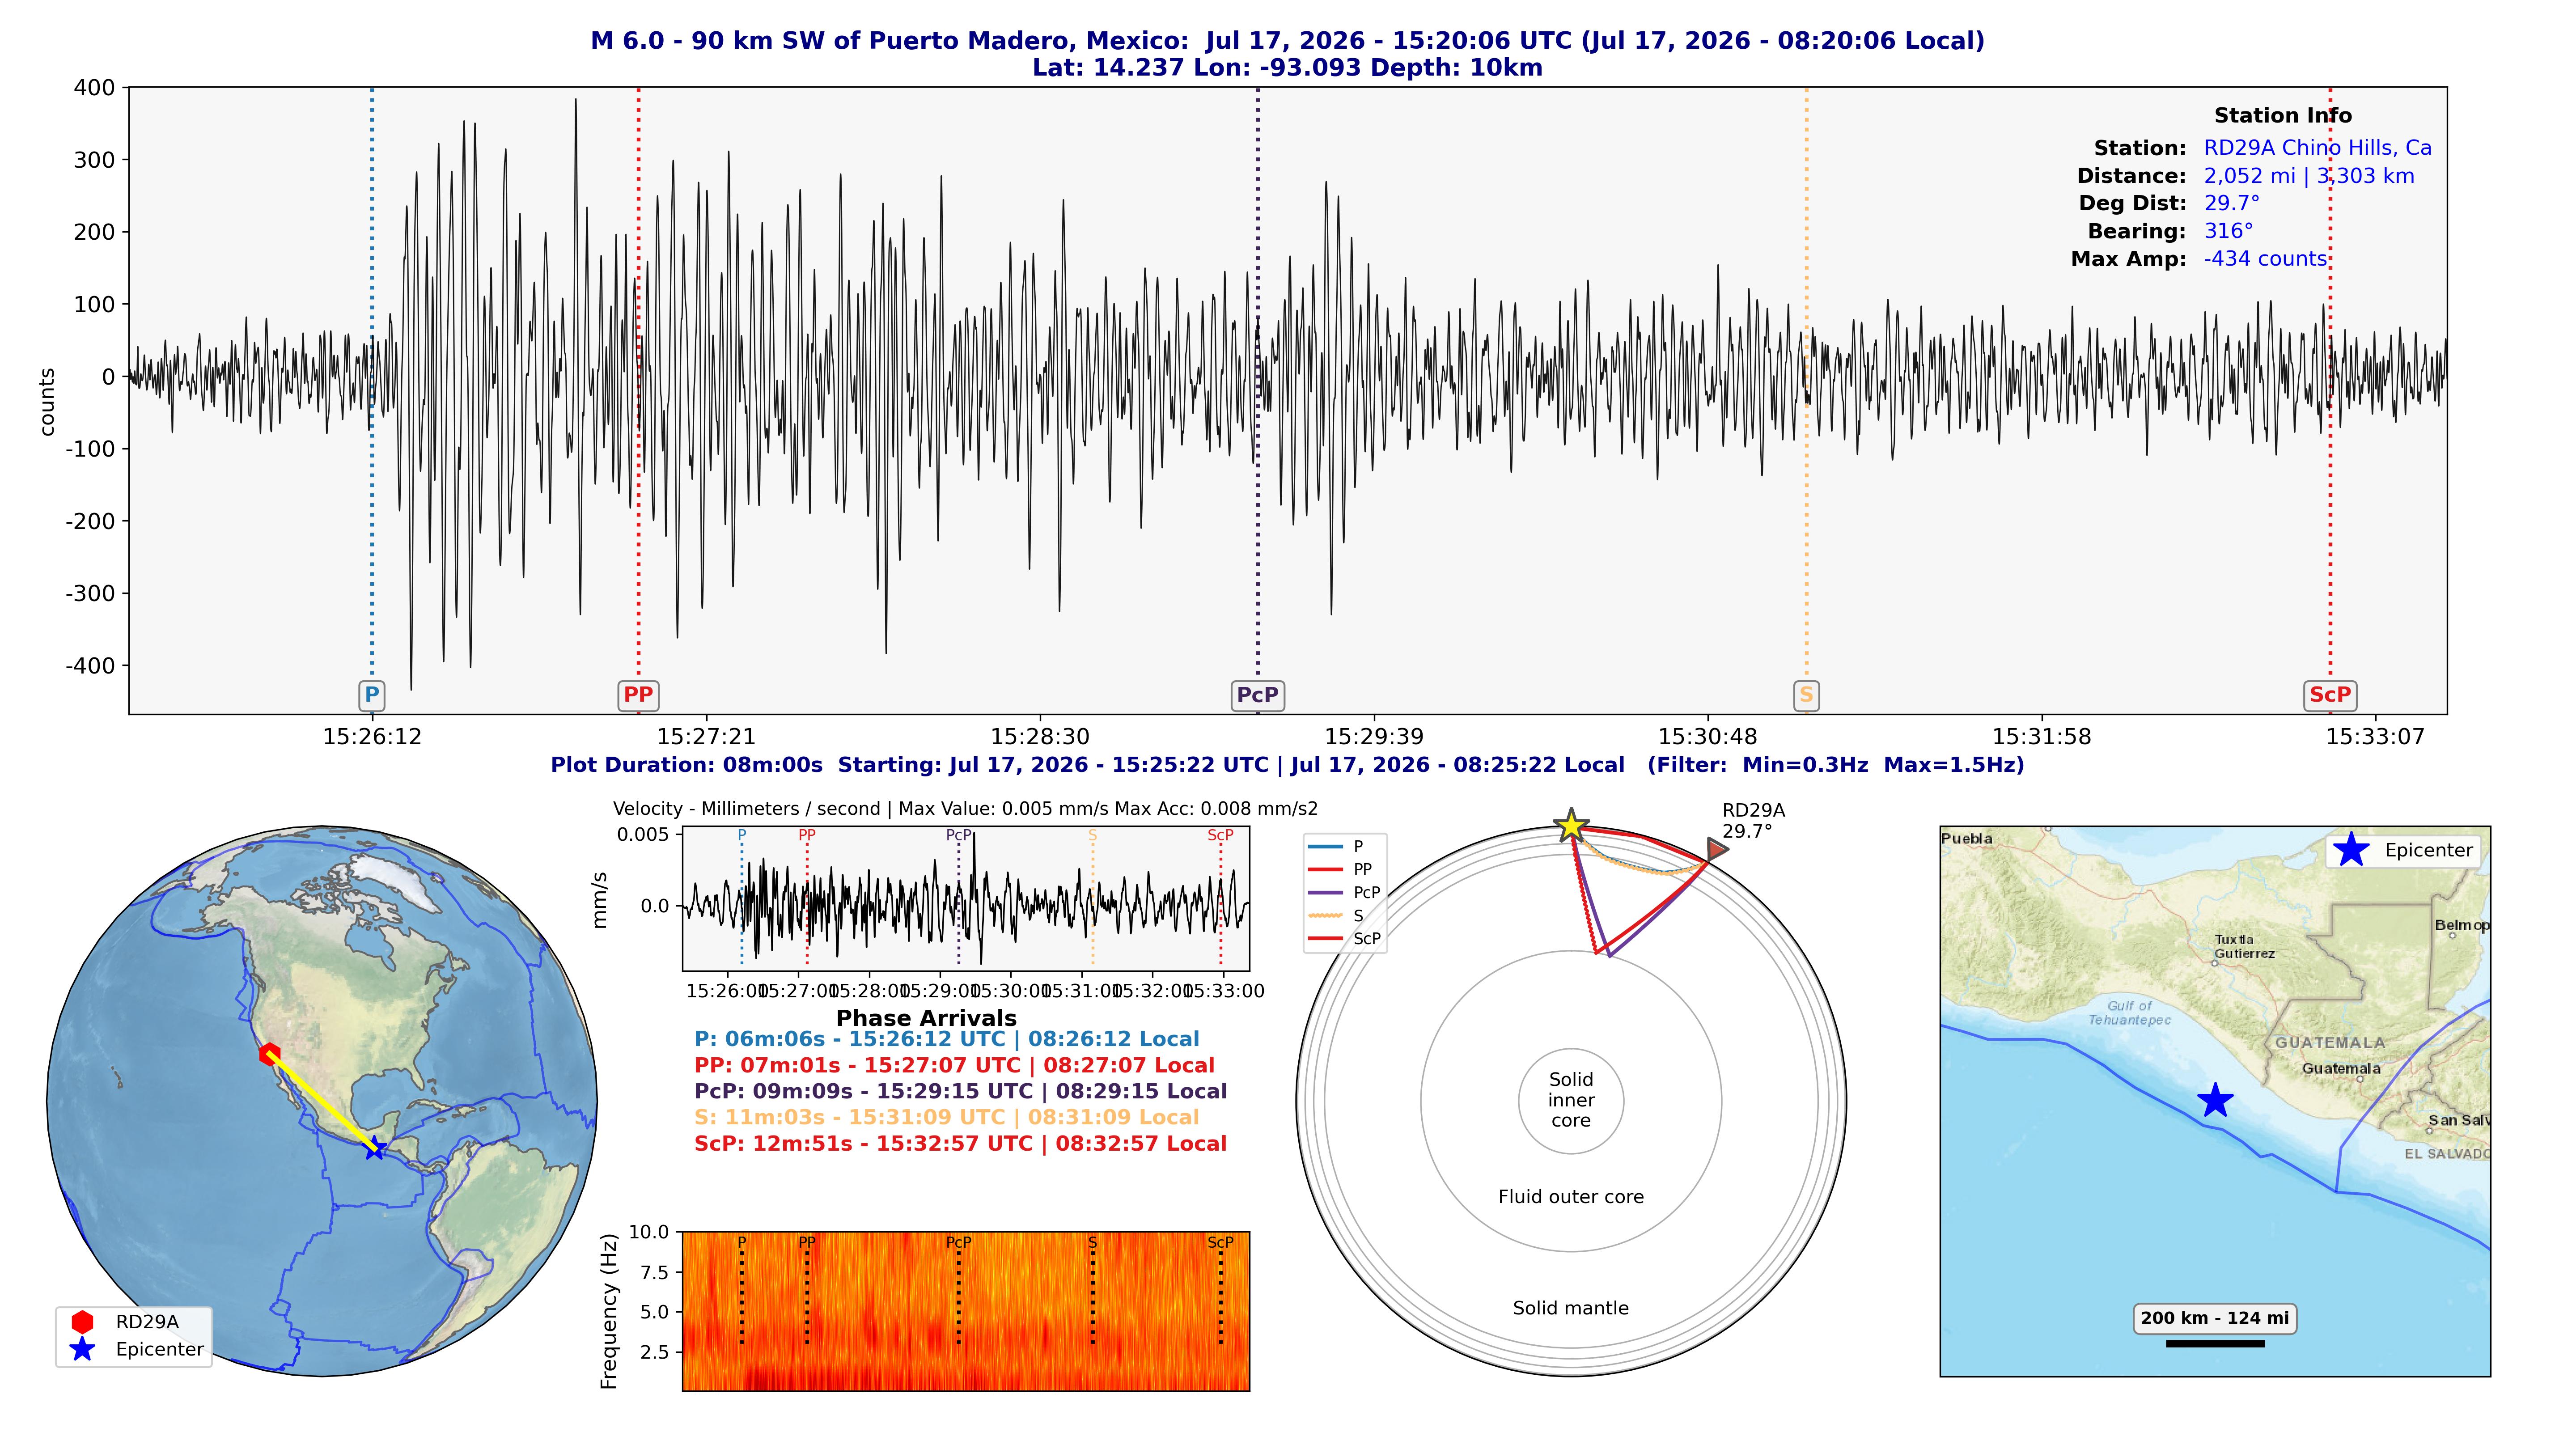Screen dimensions: 2576x1449
Task: Click the "Lat: 14.237 Lon: -93.093 Depth: 10km" subtitle
Action: [1287, 68]
